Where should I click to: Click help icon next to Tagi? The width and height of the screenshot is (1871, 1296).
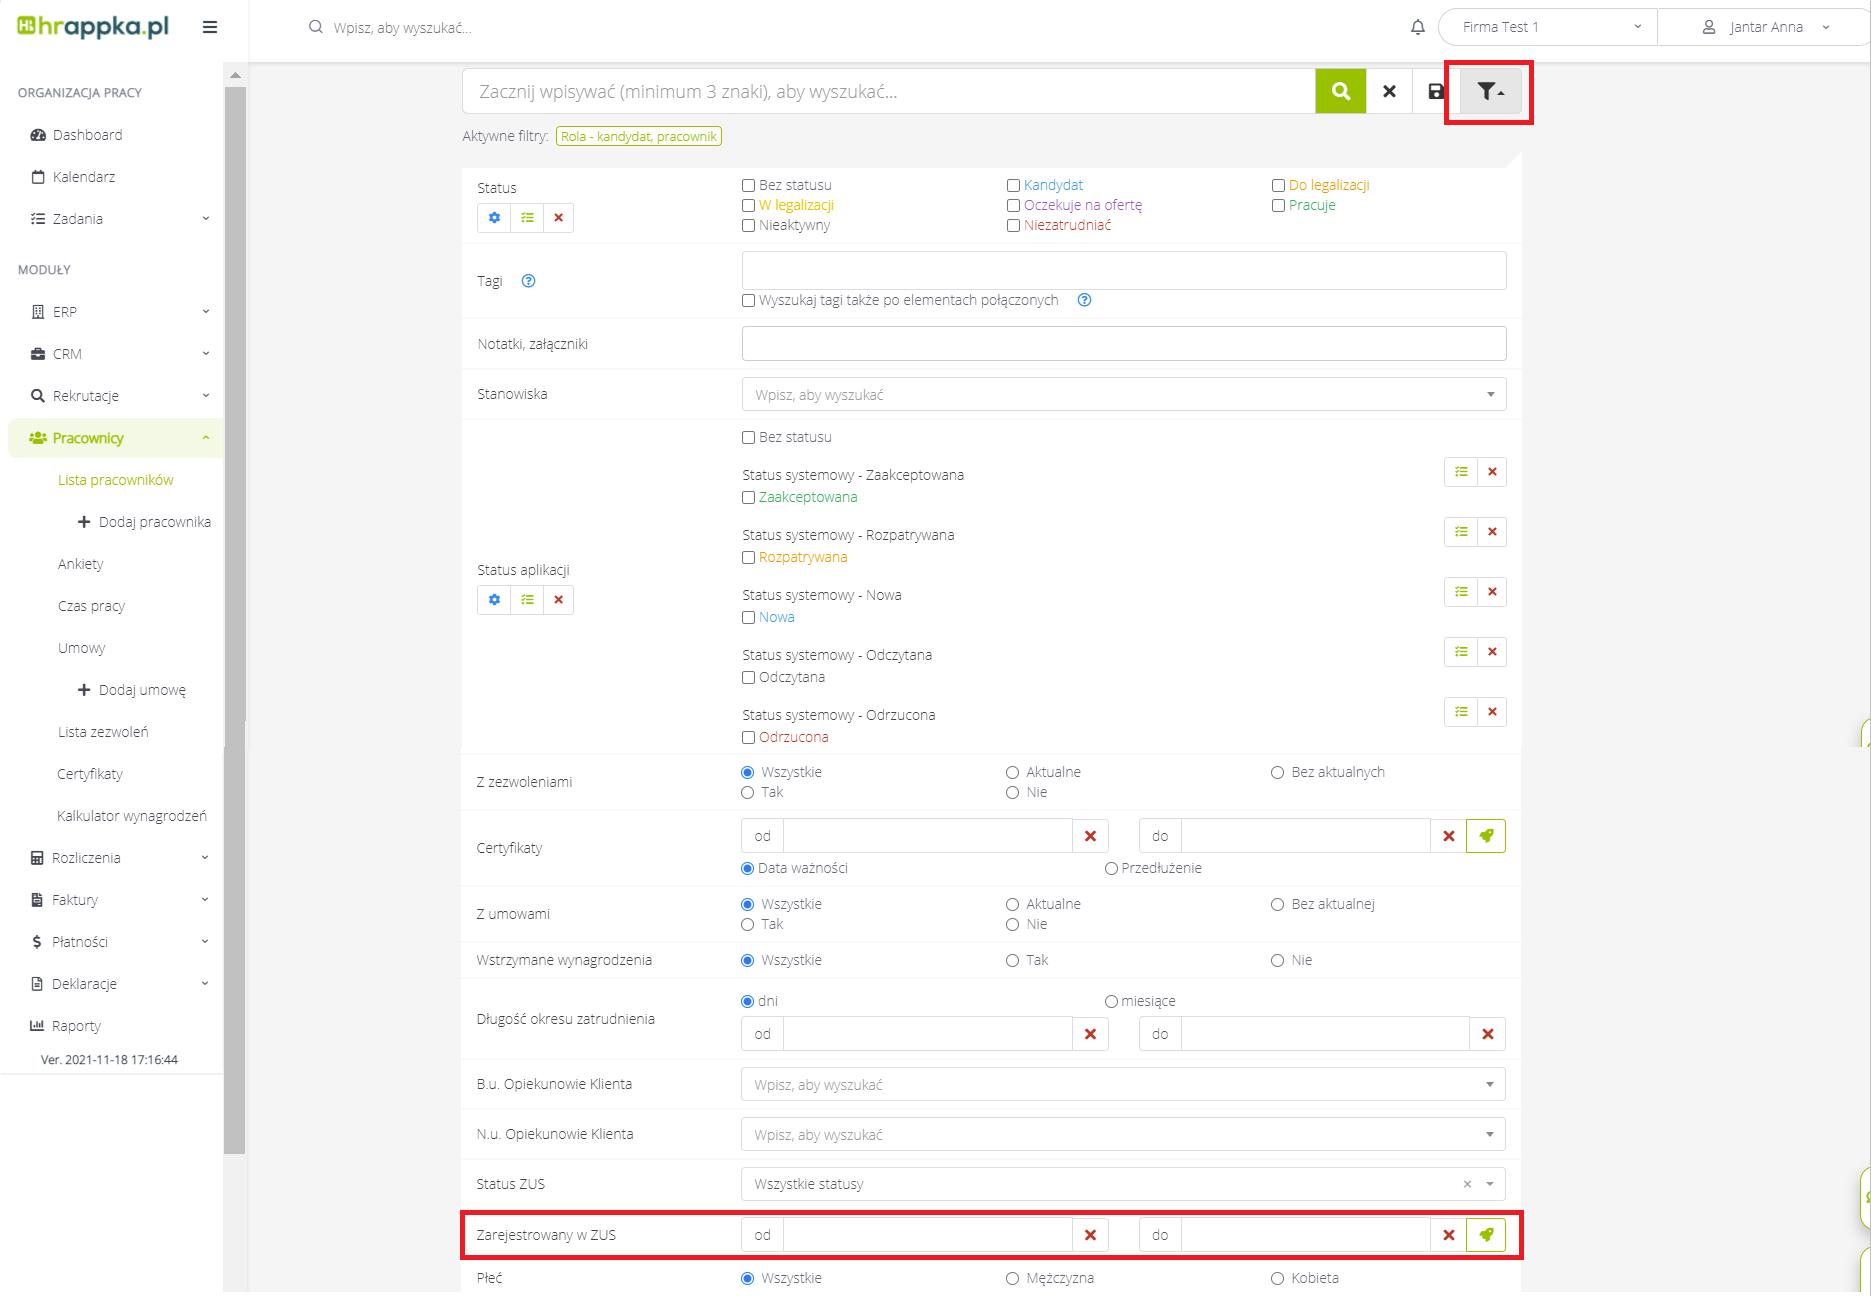coord(529,281)
